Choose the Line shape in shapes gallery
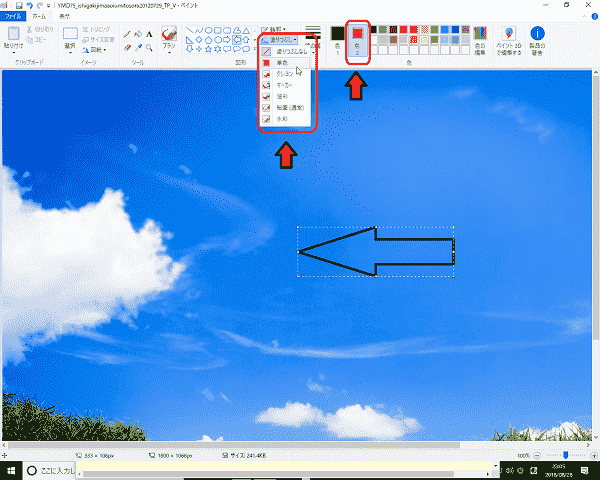The width and height of the screenshot is (600, 480). coord(189,30)
